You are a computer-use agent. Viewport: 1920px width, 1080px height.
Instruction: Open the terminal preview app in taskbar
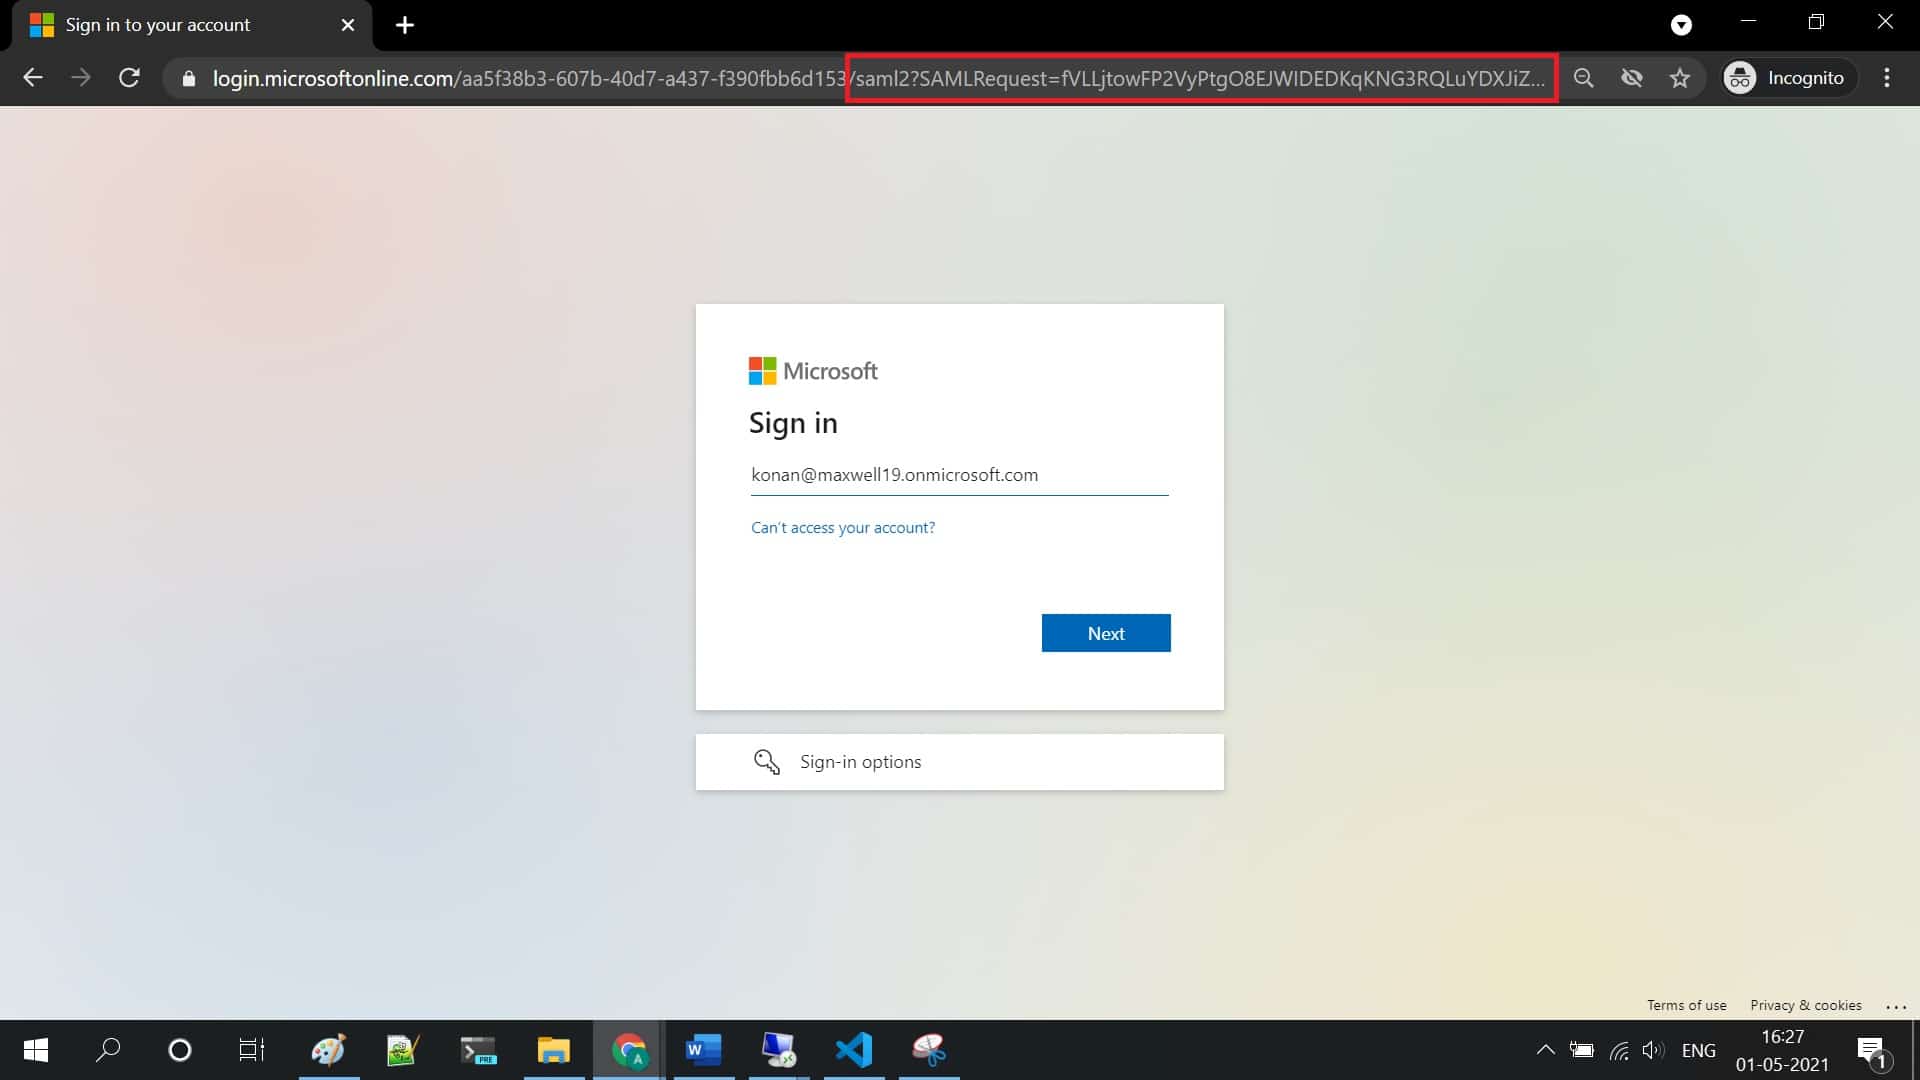478,1050
